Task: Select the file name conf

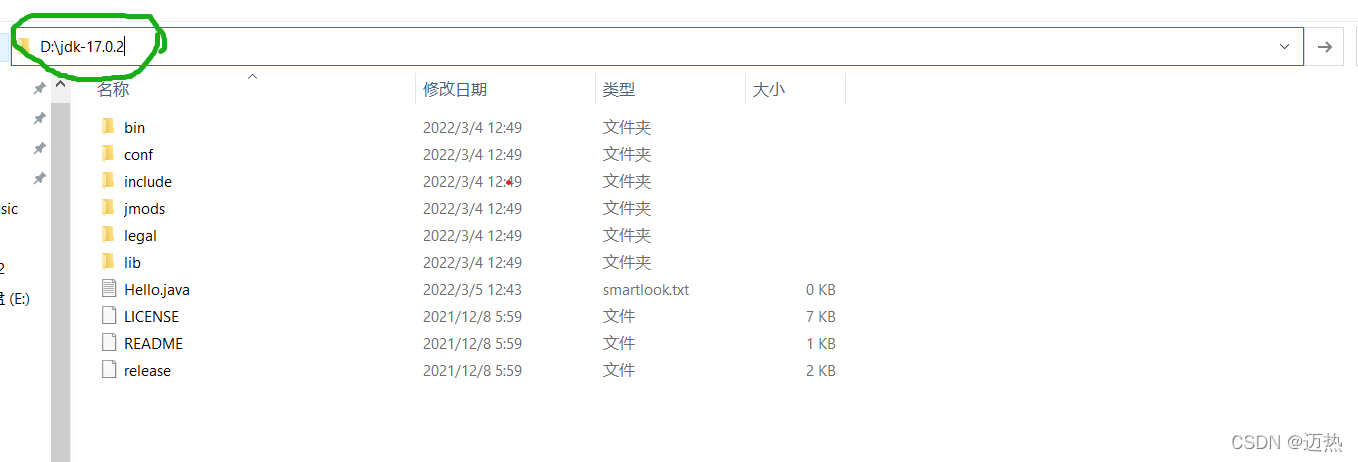Action: point(138,155)
